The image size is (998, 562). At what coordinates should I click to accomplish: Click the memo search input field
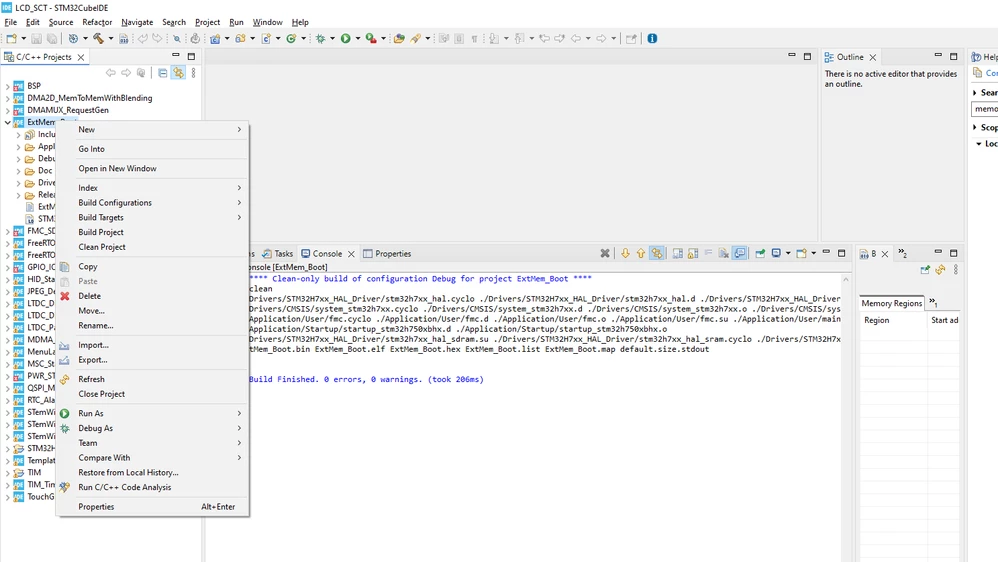(985, 109)
